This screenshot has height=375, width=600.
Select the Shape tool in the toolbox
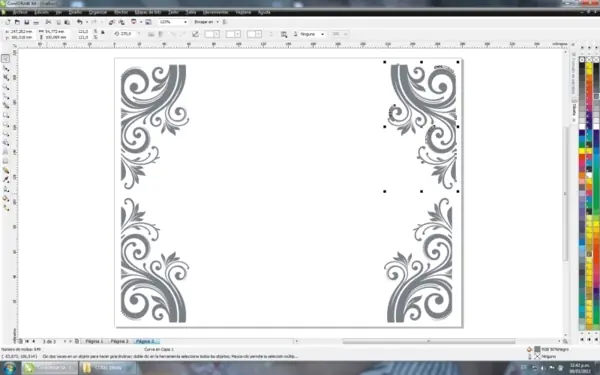coord(5,68)
